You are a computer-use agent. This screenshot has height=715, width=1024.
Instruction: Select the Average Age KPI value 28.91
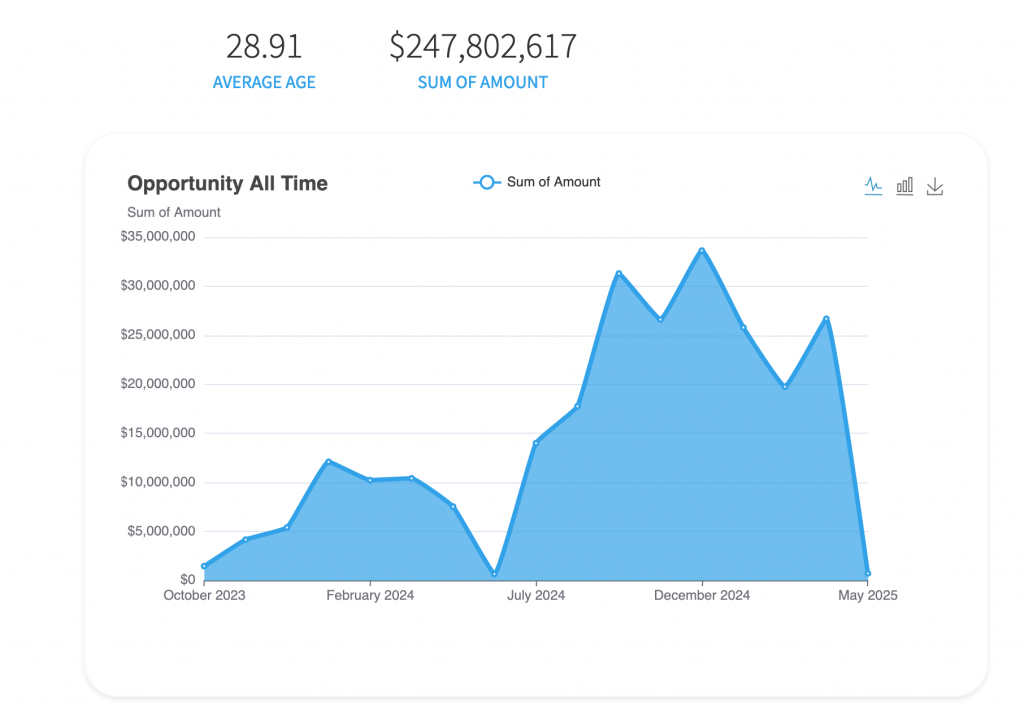[264, 45]
